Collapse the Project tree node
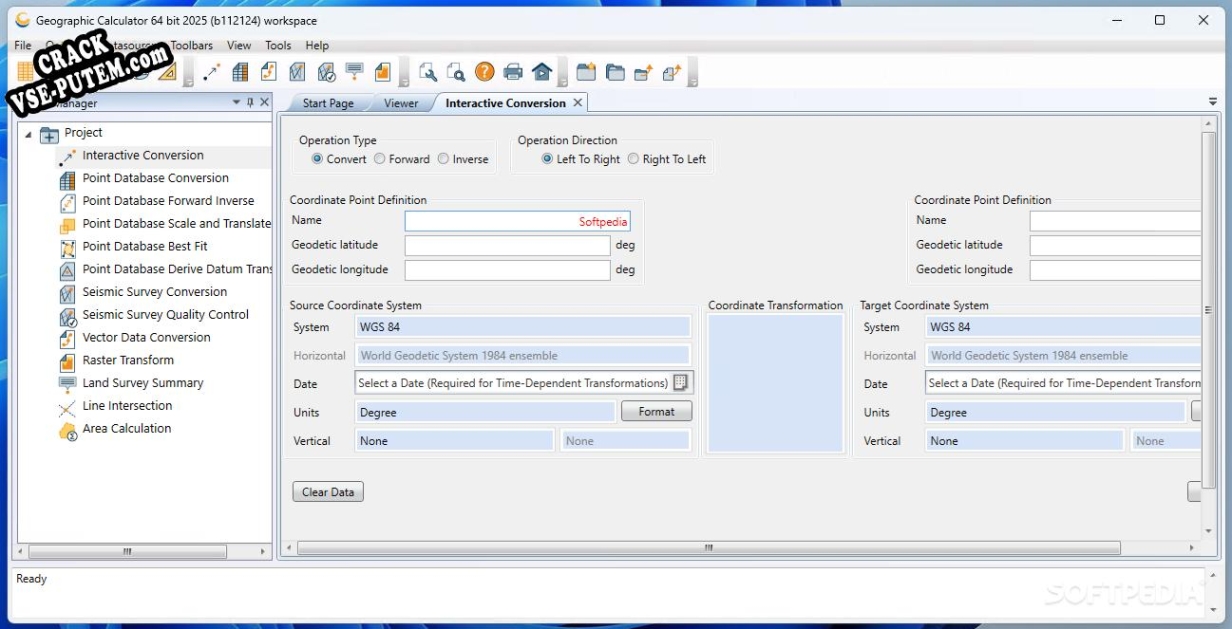Screen dimensions: 1232x629 click(28, 134)
